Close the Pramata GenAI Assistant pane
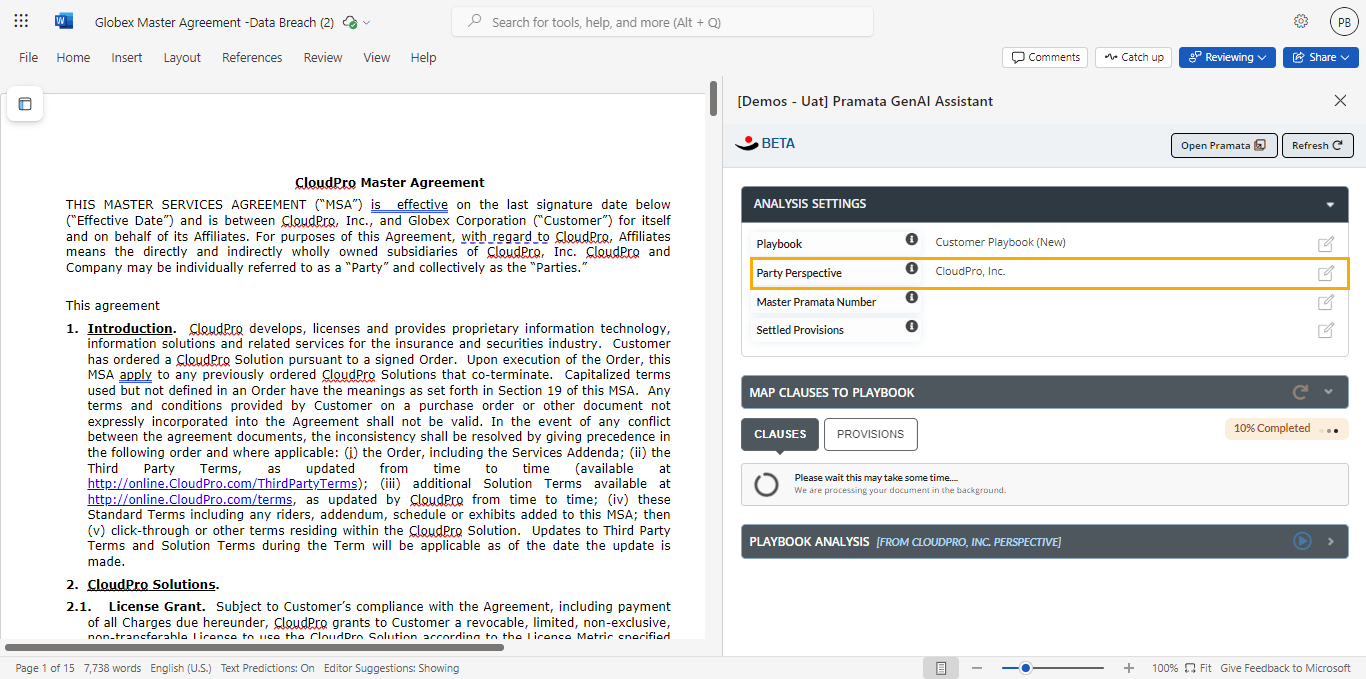Screen dimensions: 1366x679 tap(1340, 100)
